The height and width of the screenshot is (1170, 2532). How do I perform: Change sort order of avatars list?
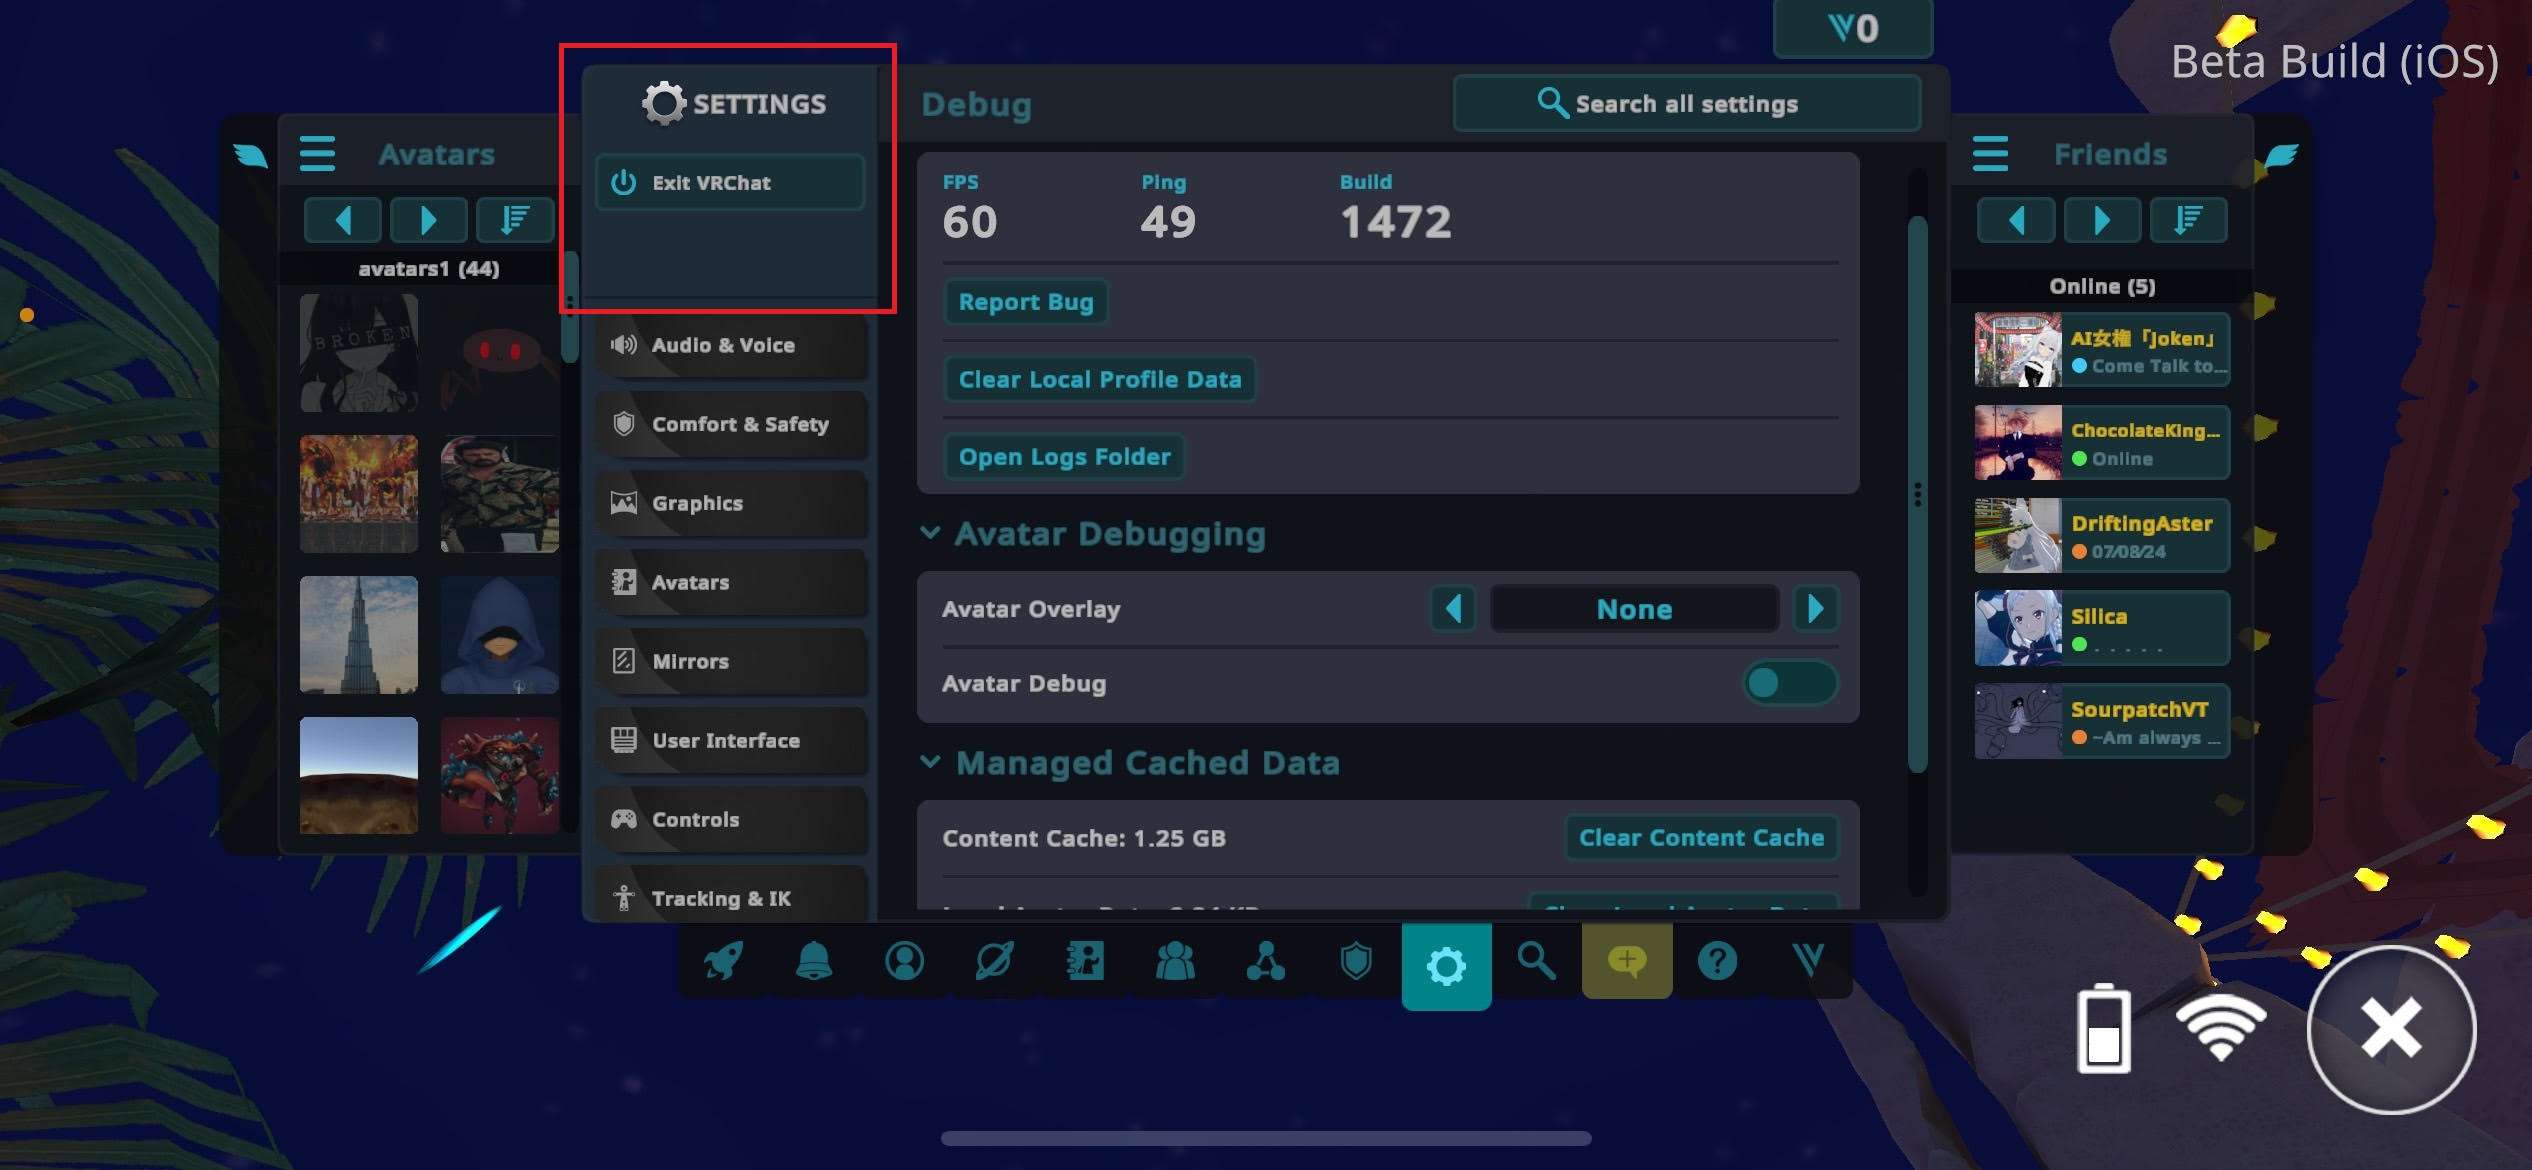tap(515, 220)
